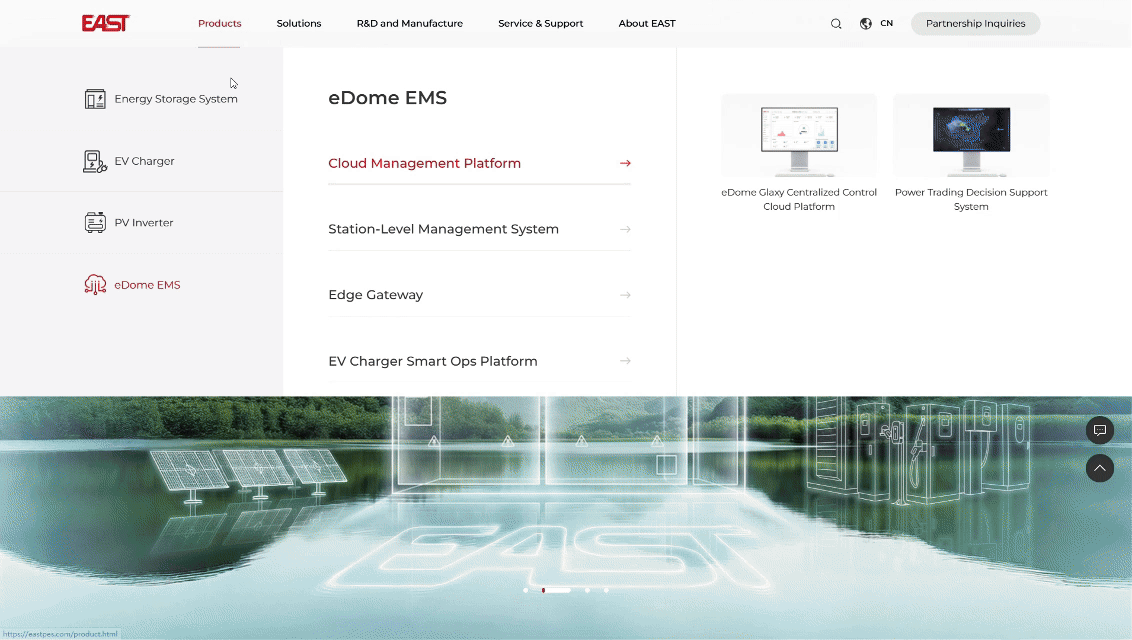Screen dimensions: 1132x640
Task: Go to first banner slide dot
Action: [x=526, y=590]
